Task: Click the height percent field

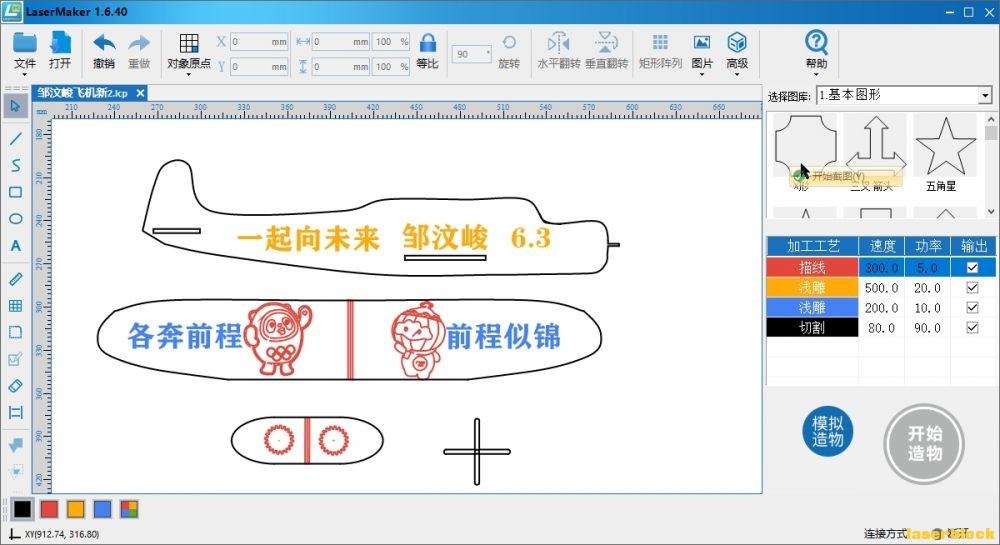Action: (391, 66)
